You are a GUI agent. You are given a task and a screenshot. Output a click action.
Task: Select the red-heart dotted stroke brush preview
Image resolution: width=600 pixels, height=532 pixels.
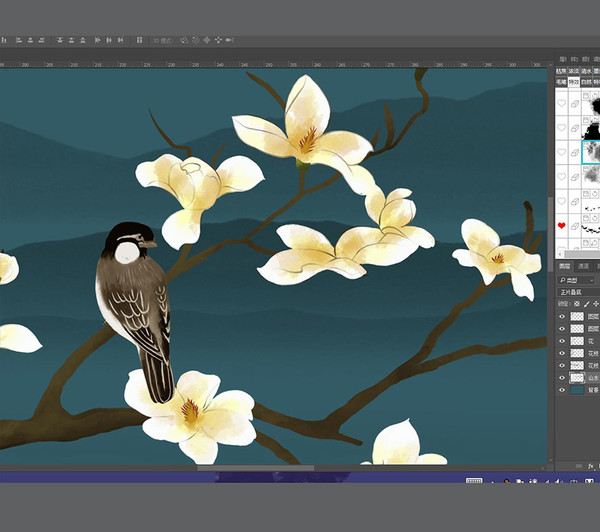coord(591,226)
